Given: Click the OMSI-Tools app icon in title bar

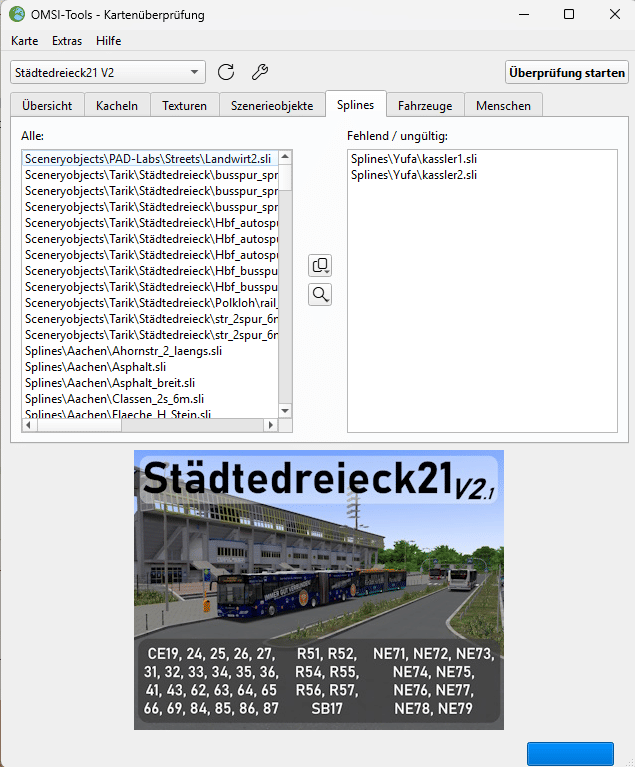Looking at the screenshot, I should point(17,14).
